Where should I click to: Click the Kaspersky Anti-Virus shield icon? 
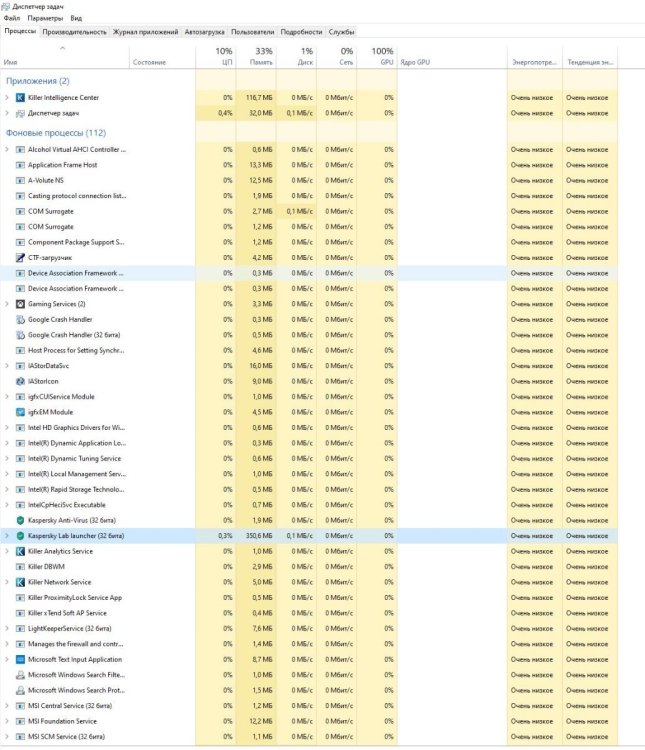(20, 520)
